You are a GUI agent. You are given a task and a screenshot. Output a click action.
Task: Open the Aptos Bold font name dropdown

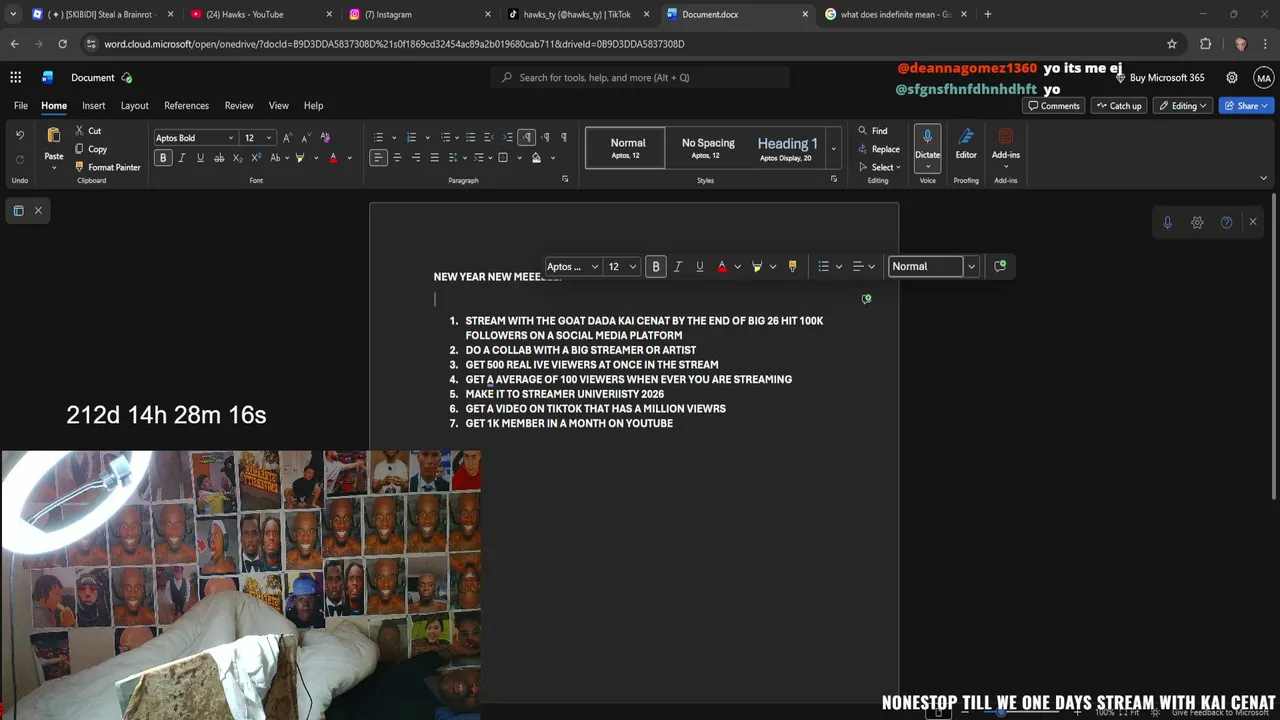(x=231, y=138)
